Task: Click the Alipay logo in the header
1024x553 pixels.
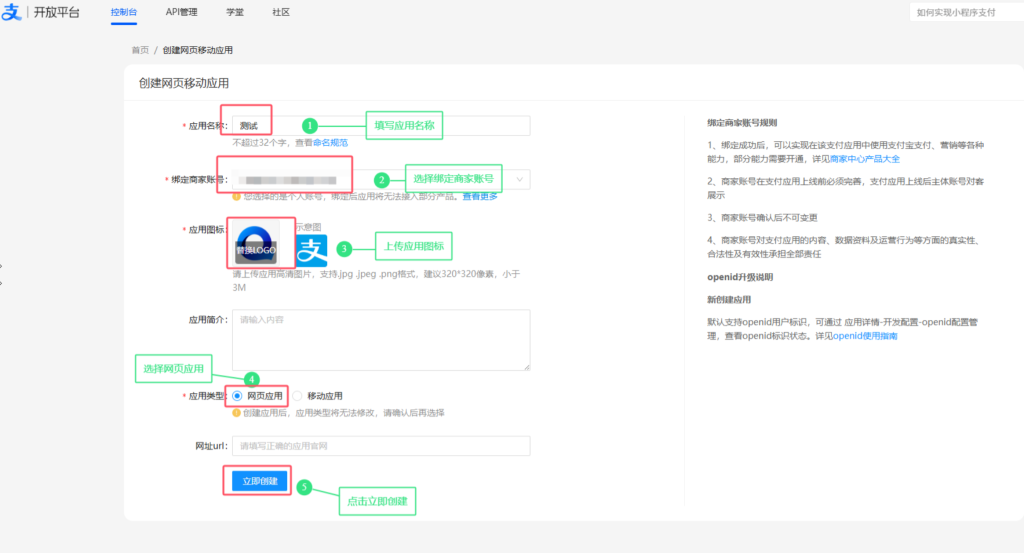Action: click(x=11, y=12)
